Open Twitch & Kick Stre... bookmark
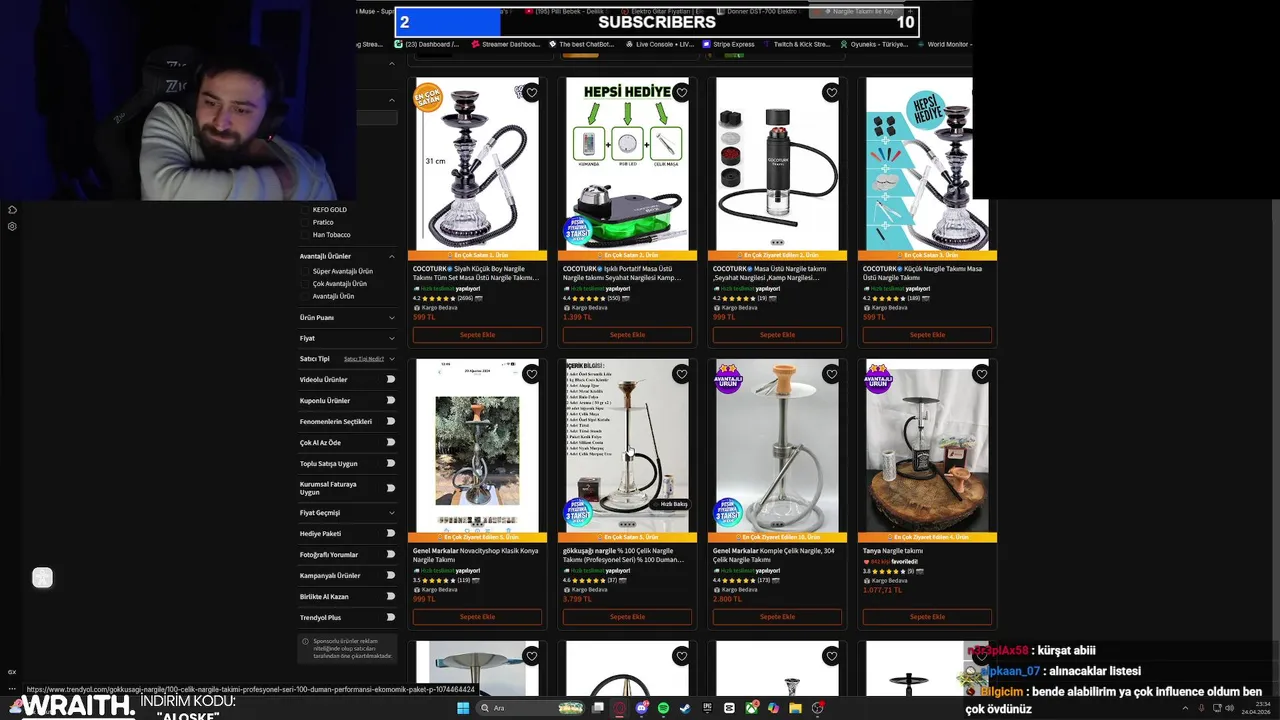The width and height of the screenshot is (1280, 720). [x=796, y=44]
